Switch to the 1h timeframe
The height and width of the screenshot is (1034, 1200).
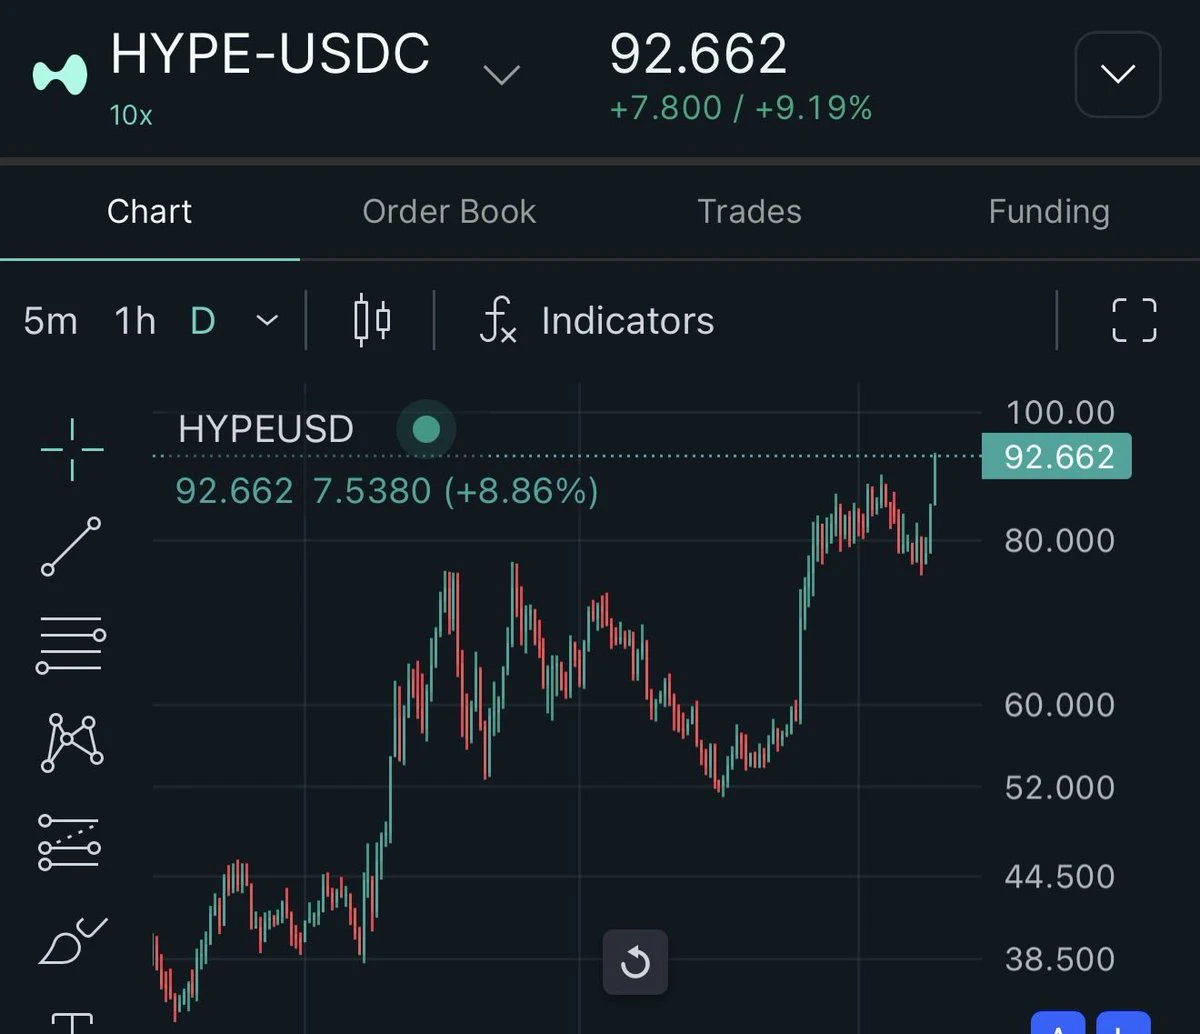click(x=135, y=321)
